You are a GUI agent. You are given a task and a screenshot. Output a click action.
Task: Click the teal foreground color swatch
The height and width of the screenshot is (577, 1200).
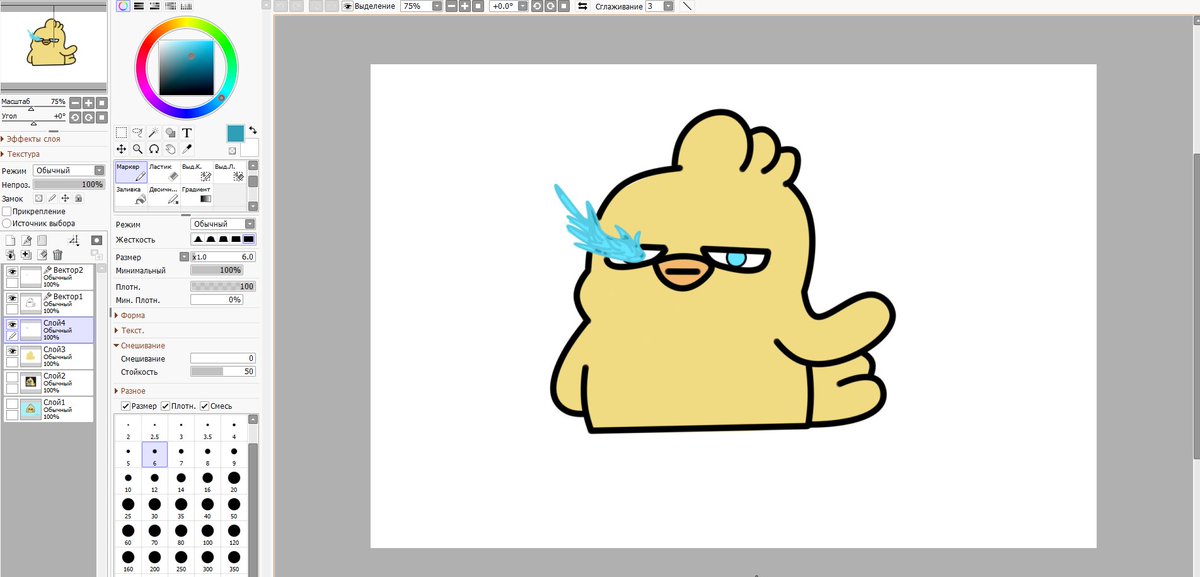[x=236, y=133]
